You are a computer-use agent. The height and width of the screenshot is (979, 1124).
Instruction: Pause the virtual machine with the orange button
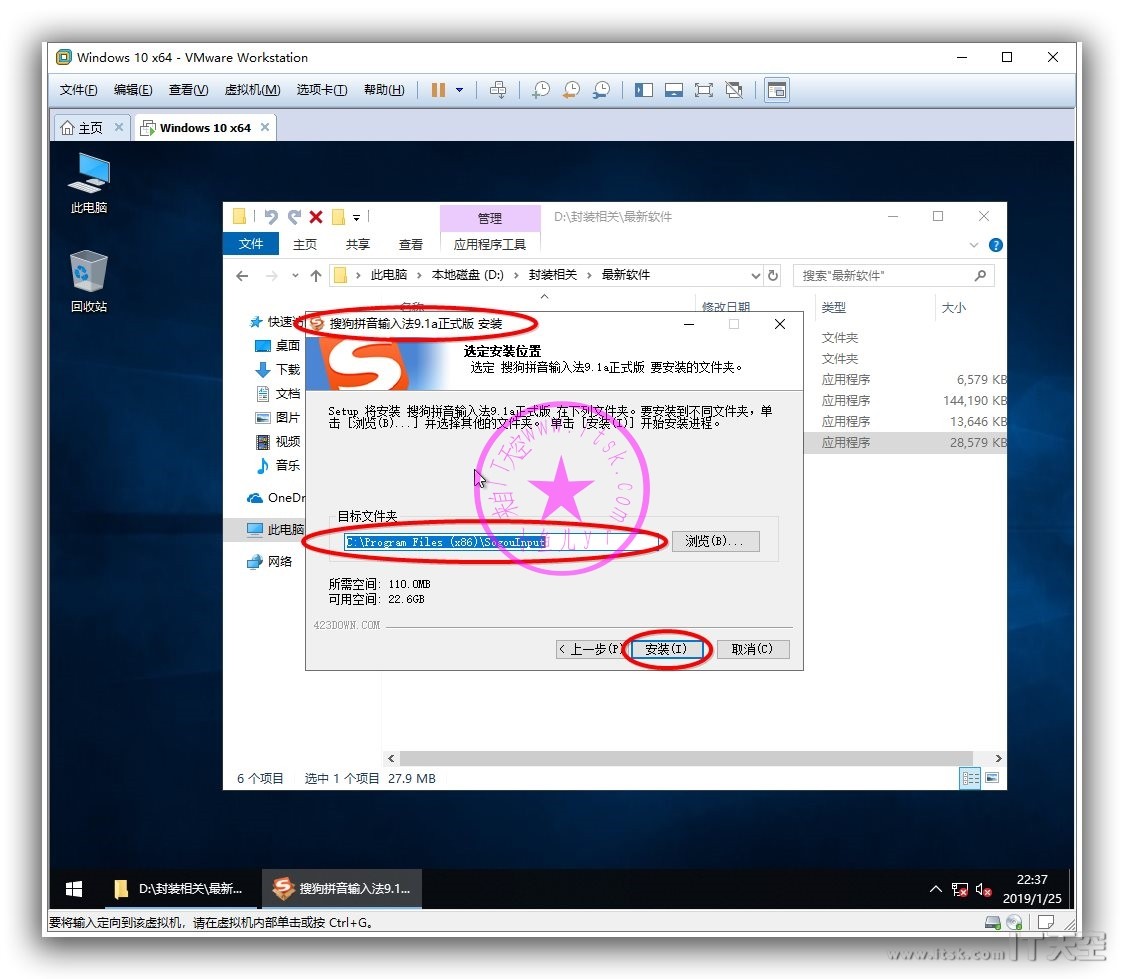point(438,90)
